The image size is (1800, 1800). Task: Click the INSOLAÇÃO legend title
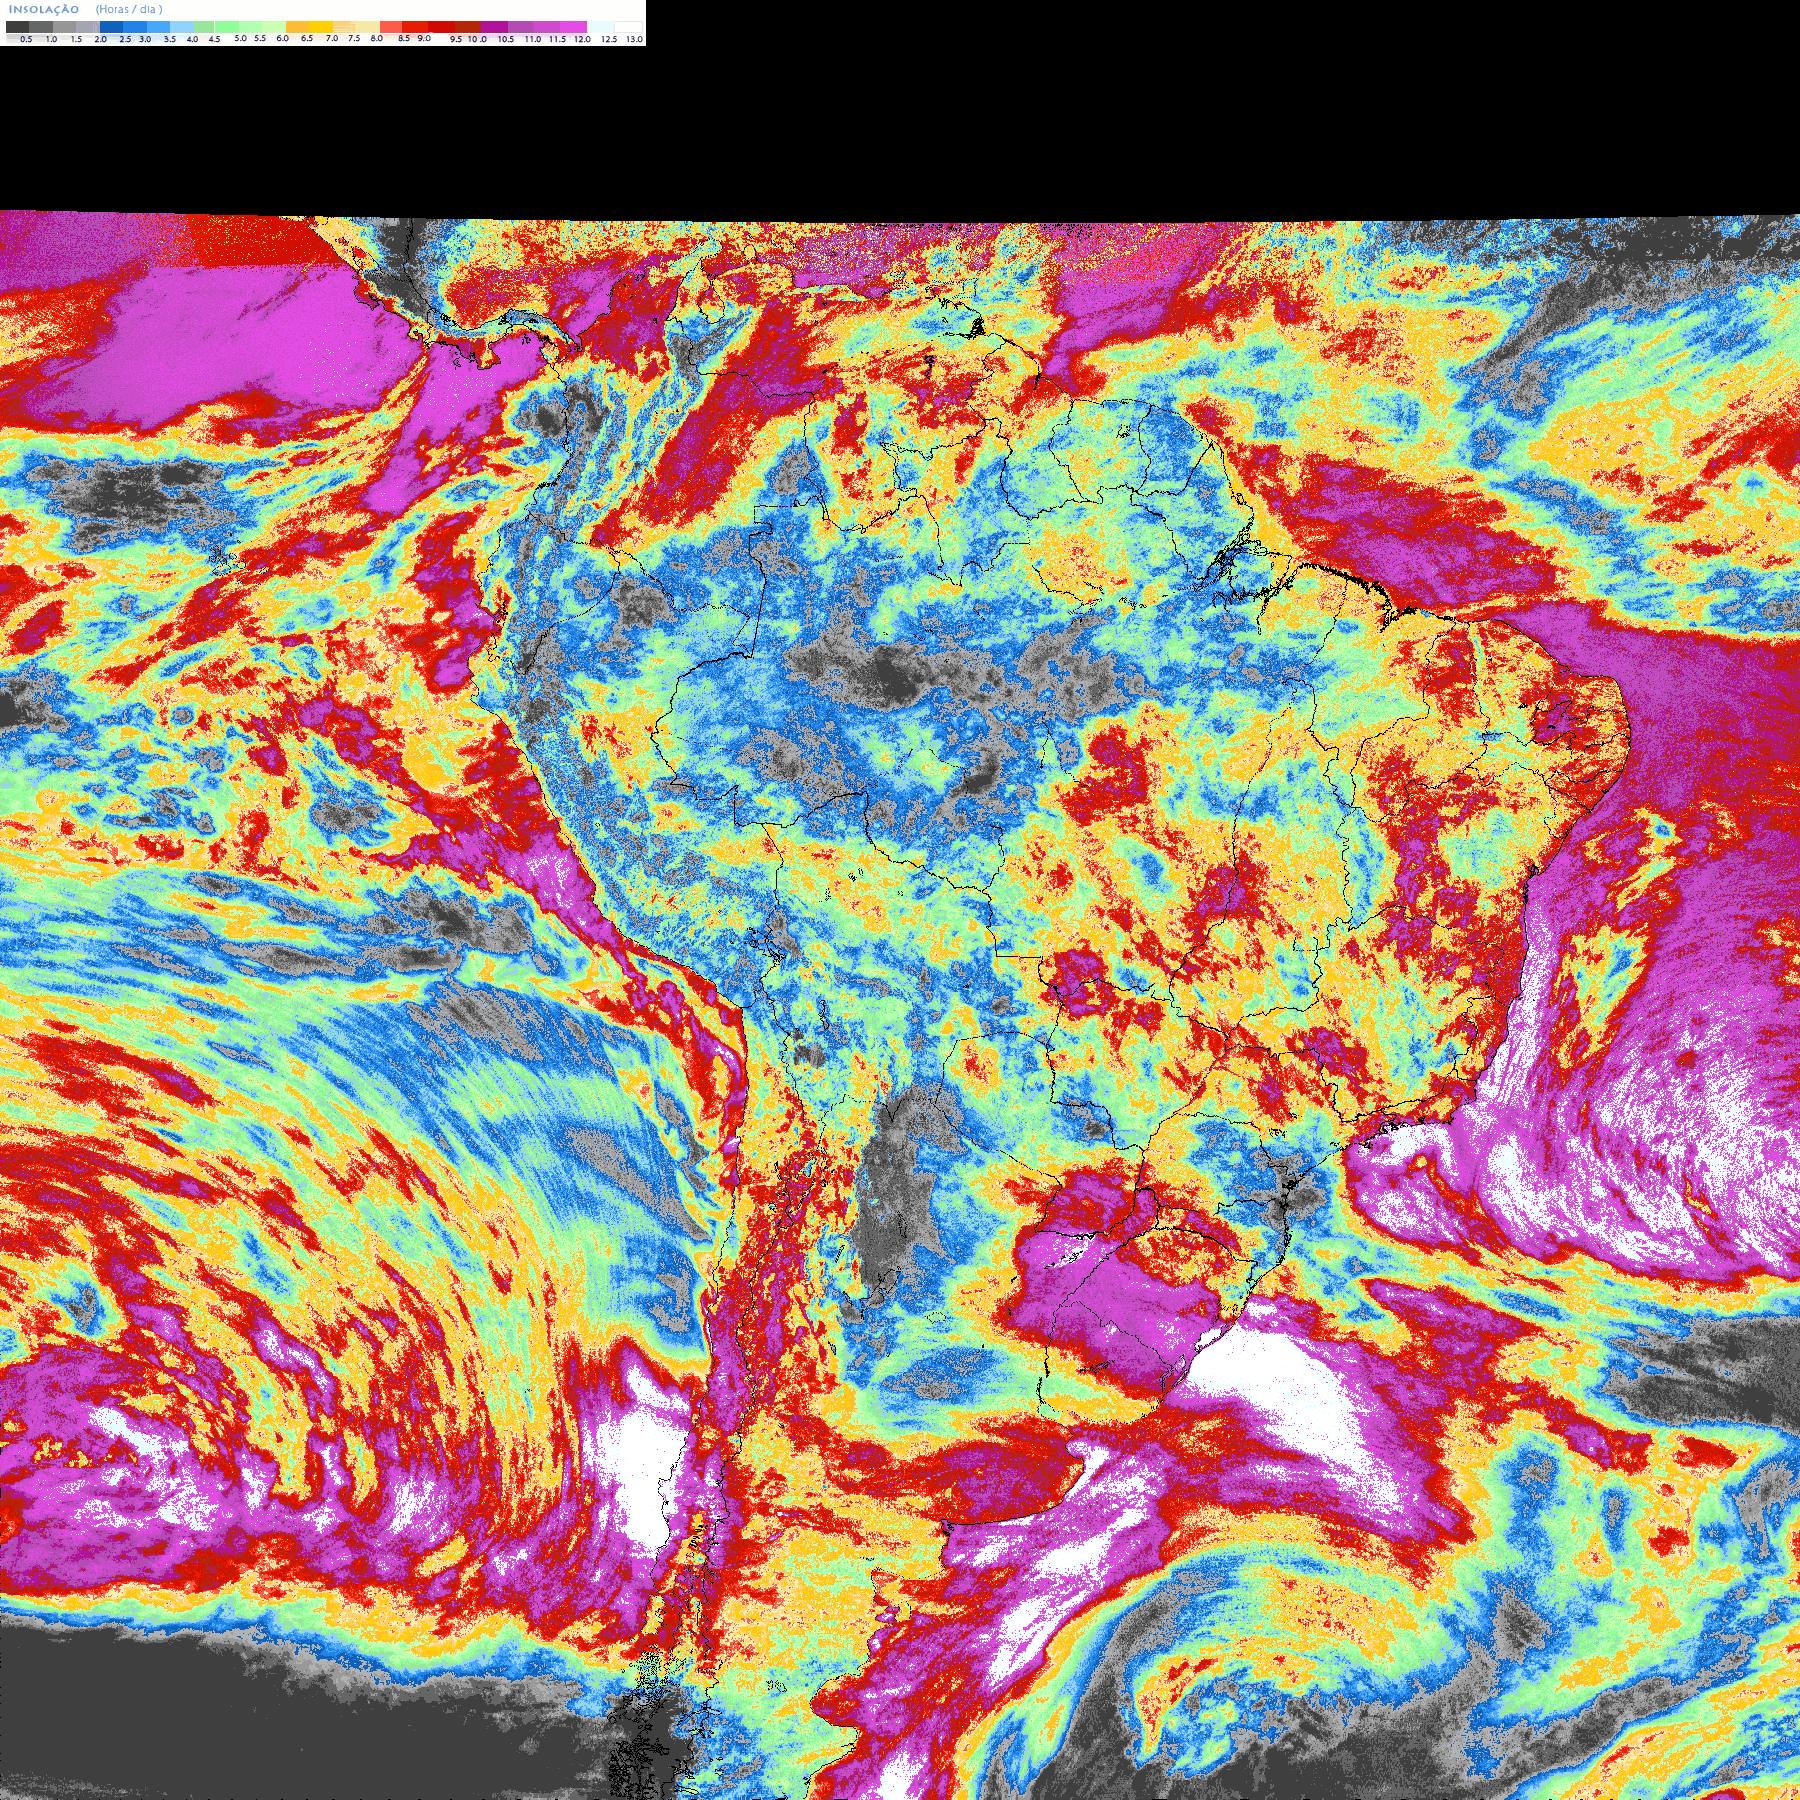pyautogui.click(x=44, y=9)
